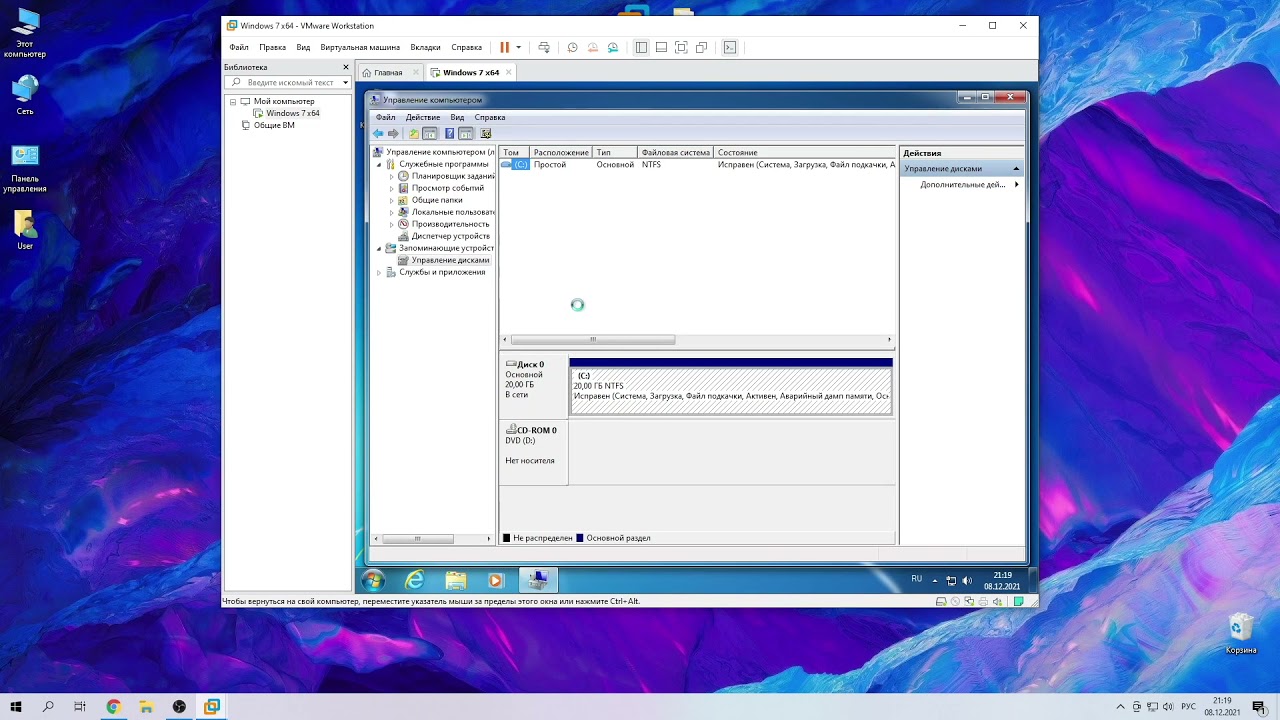Open Windows Media Player taskbar icon
Screen dimensions: 1280x720
click(x=495, y=580)
